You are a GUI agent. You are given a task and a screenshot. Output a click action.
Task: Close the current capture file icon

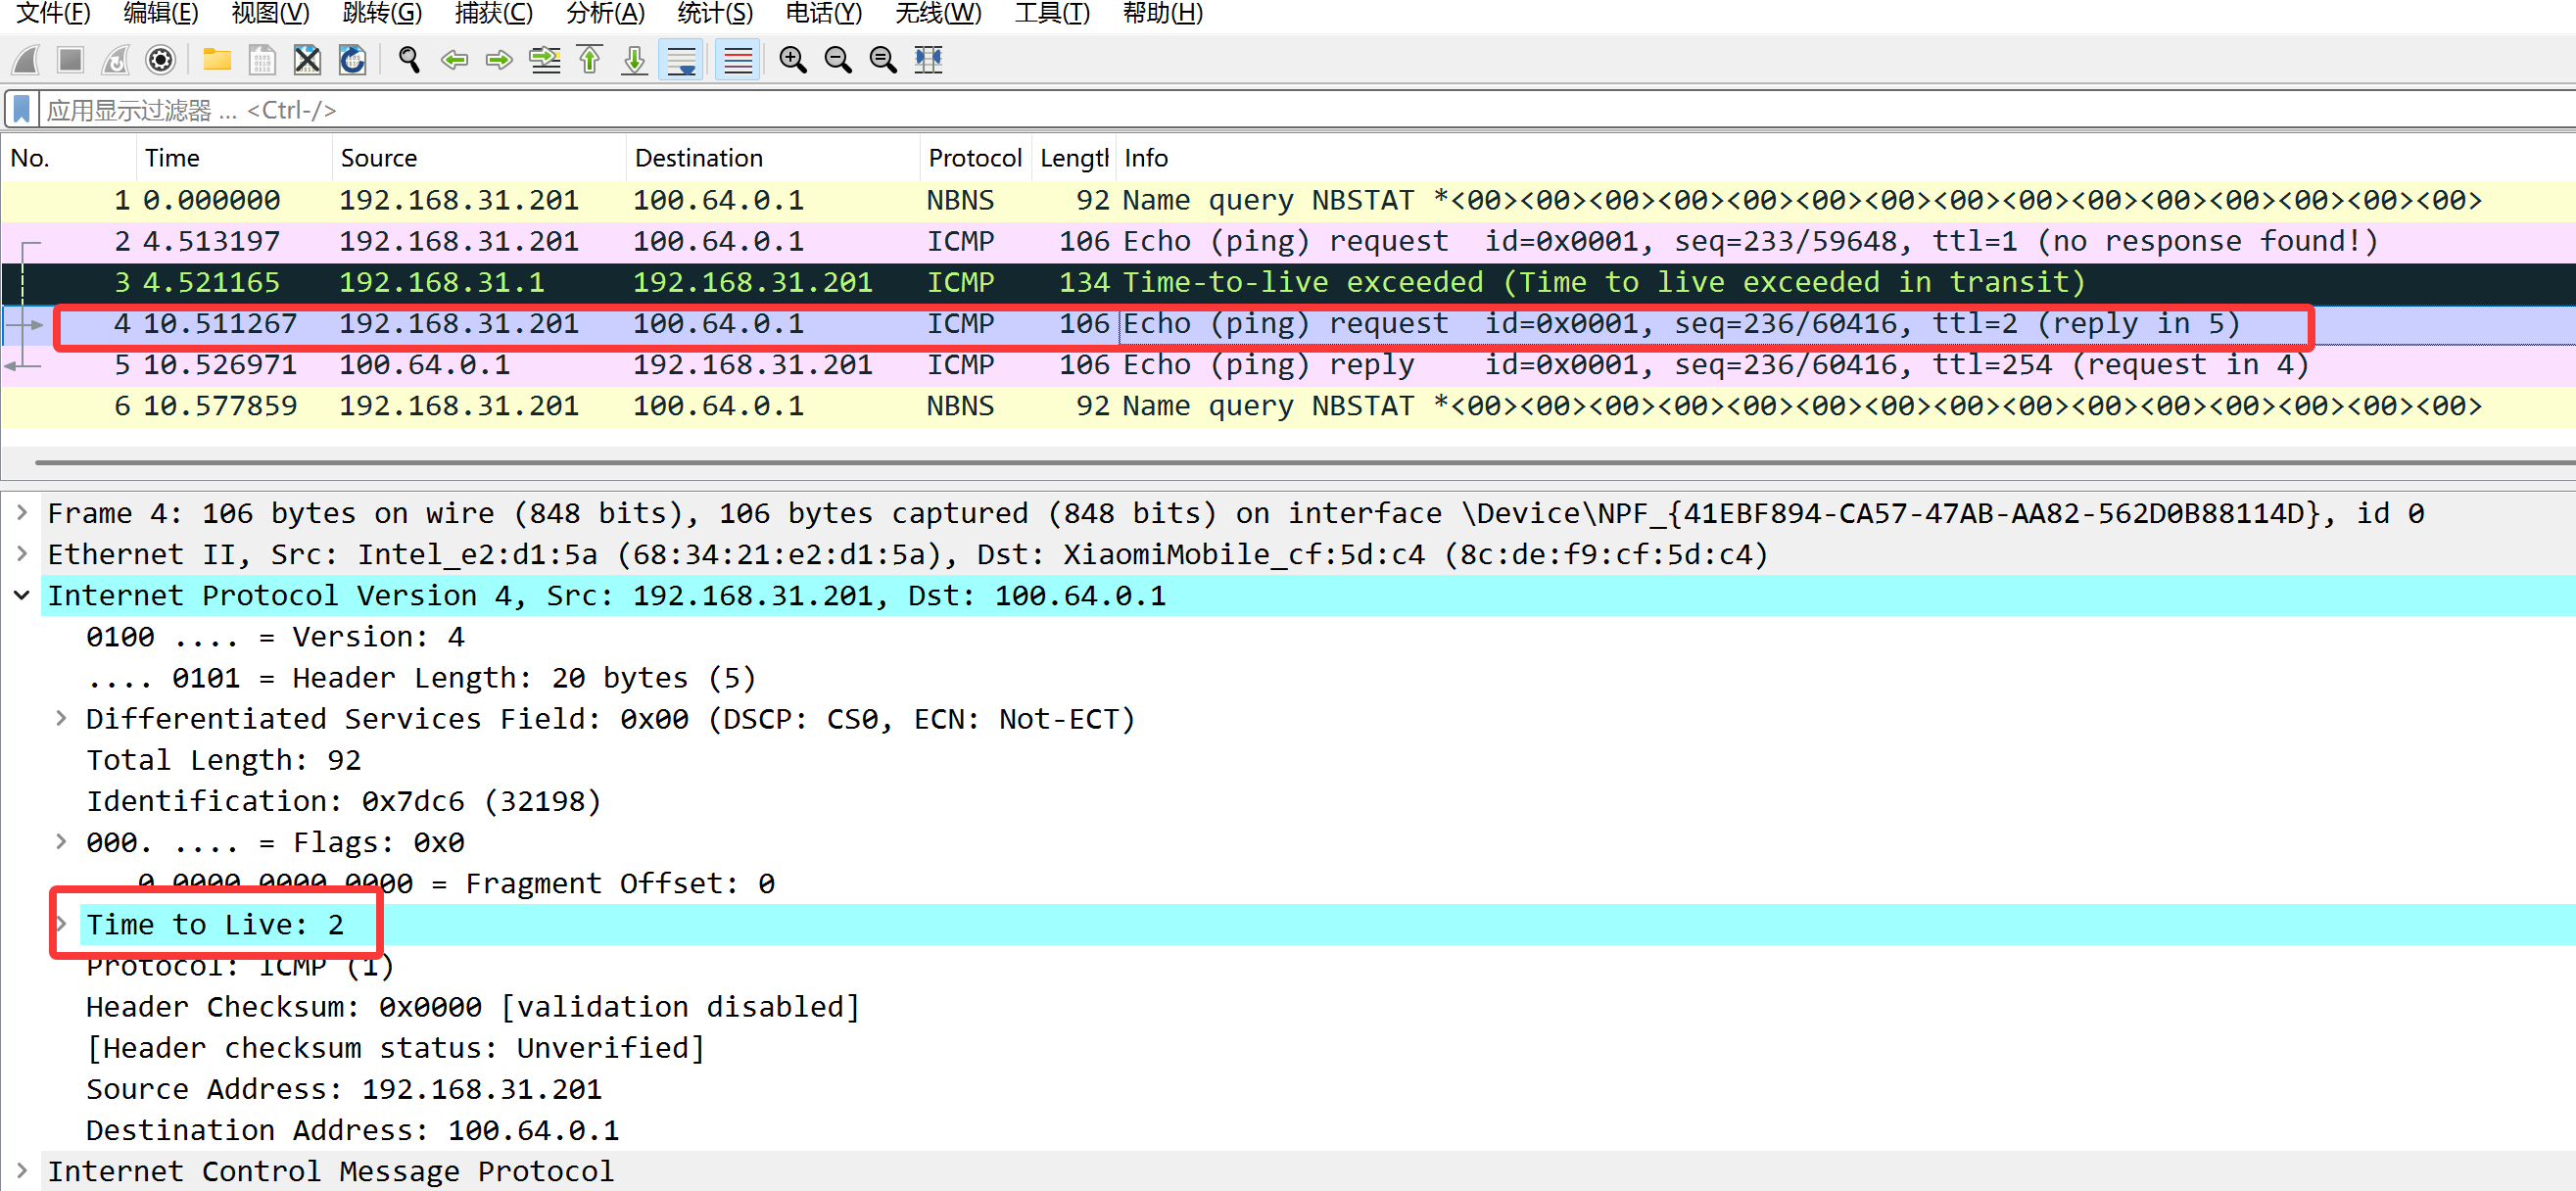[307, 60]
